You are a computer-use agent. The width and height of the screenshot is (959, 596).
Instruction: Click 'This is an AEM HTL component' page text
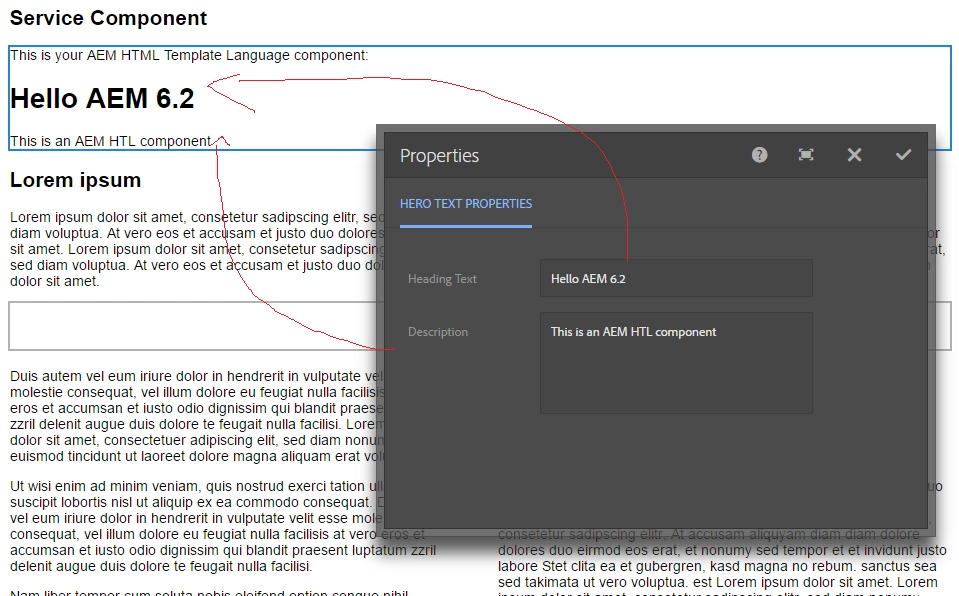[x=111, y=141]
